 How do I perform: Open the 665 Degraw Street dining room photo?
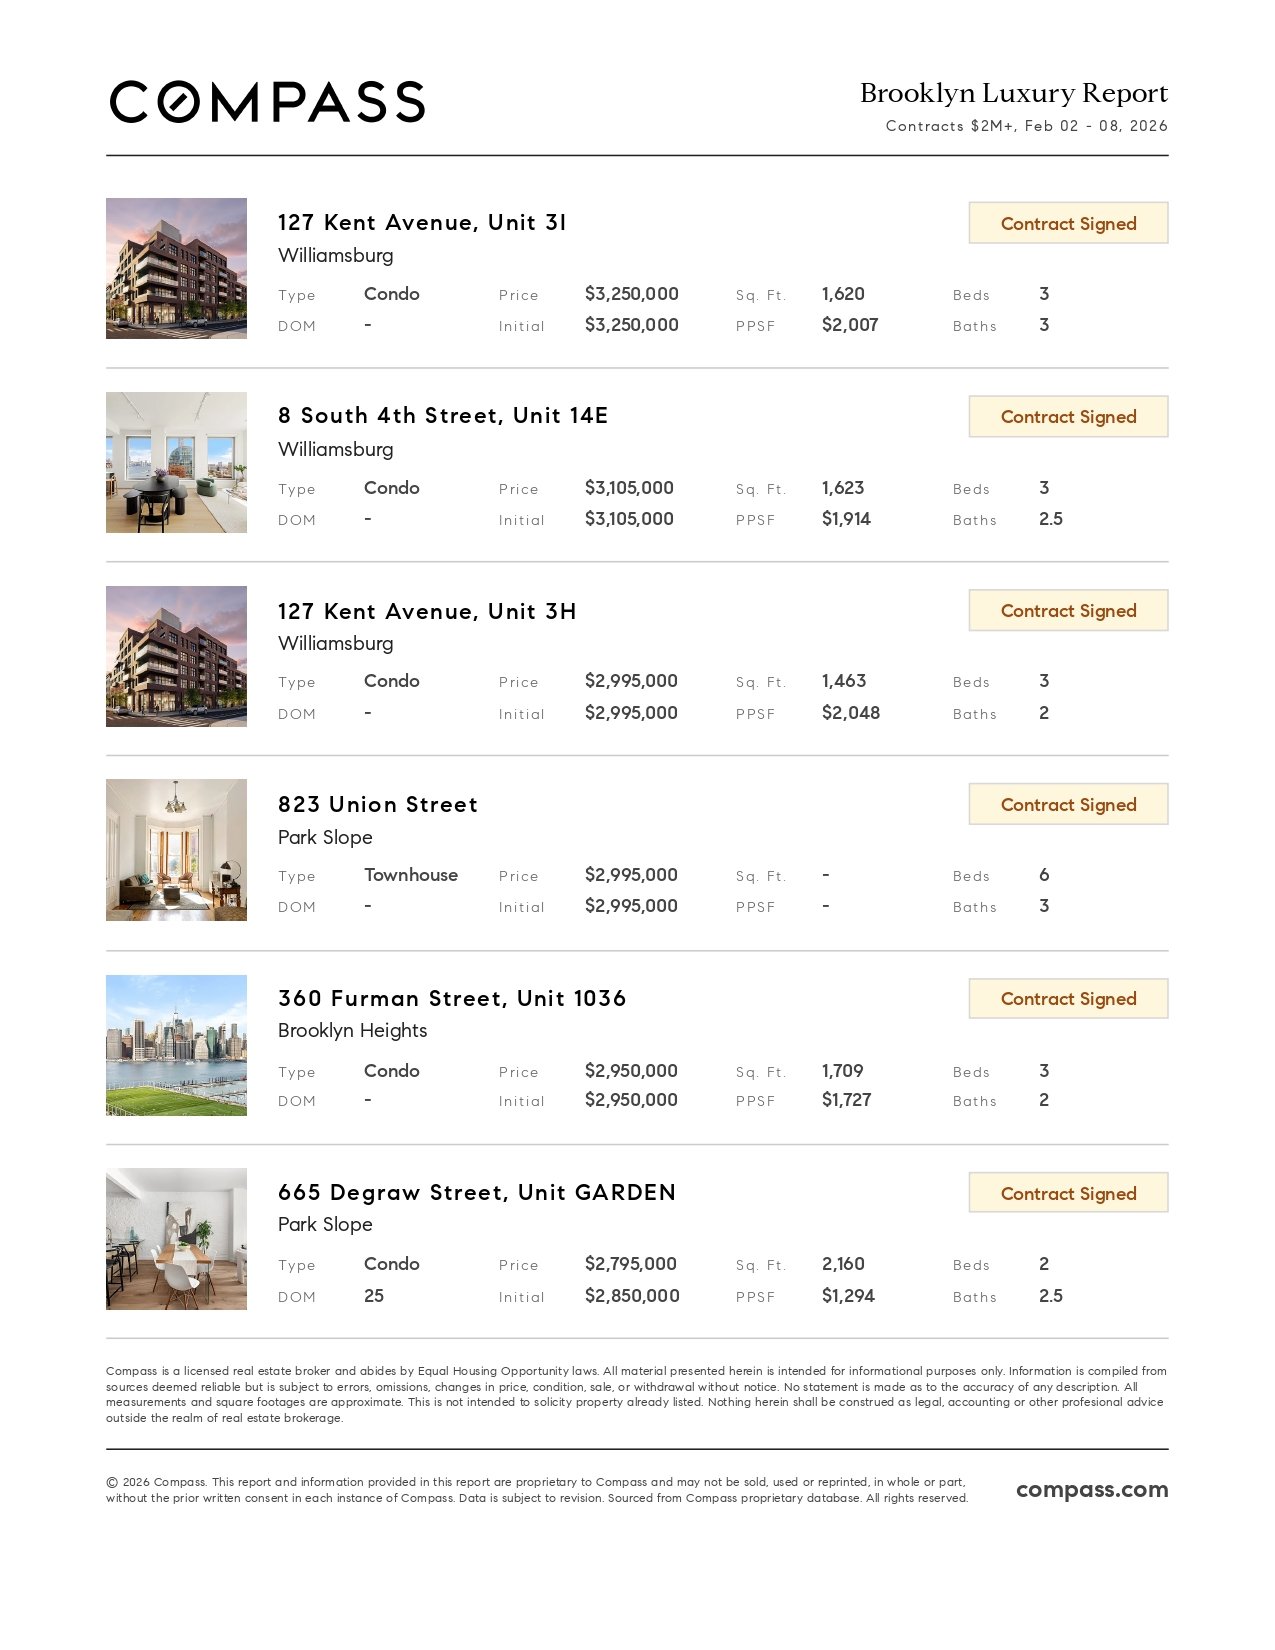pyautogui.click(x=176, y=1239)
